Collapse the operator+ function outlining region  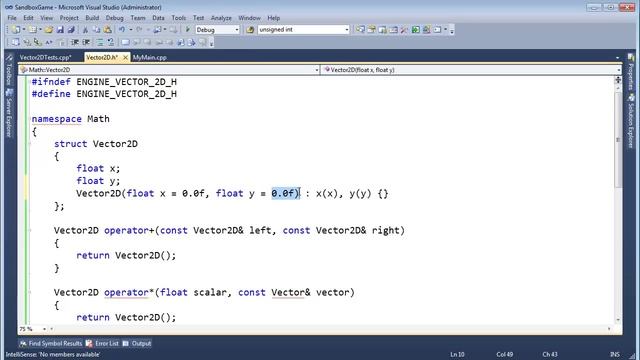(30, 230)
